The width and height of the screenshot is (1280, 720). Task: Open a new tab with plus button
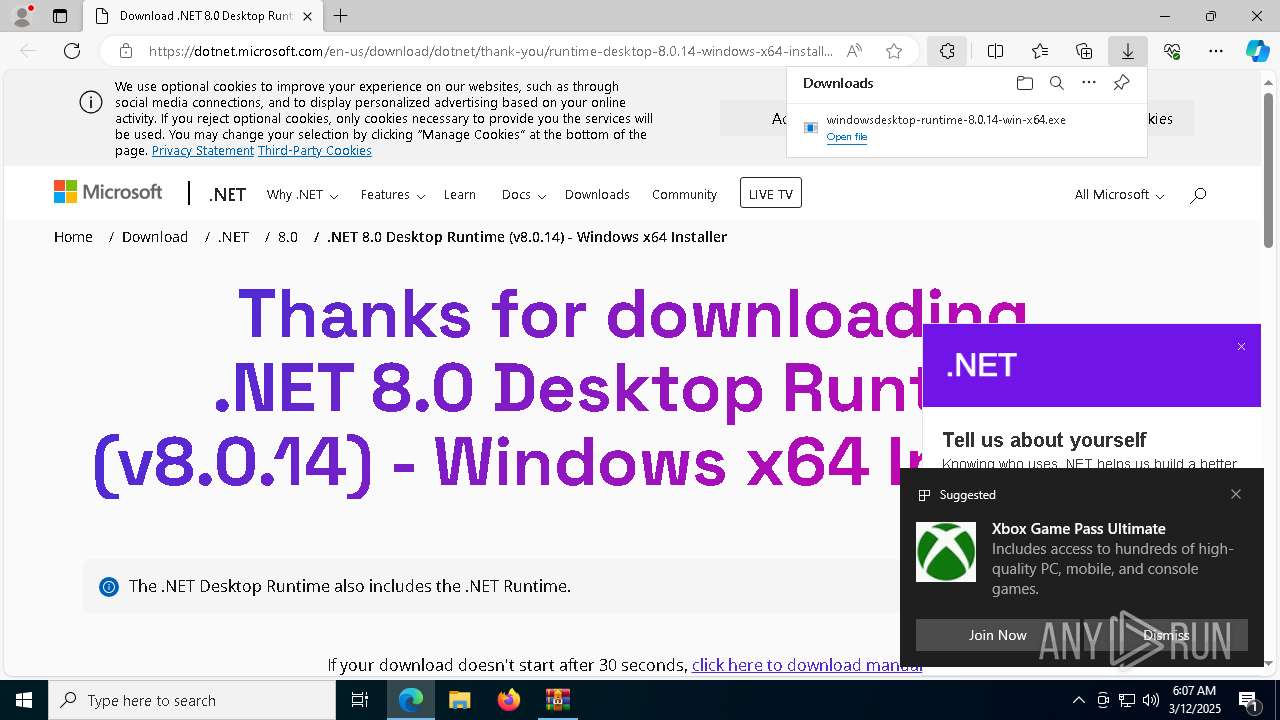tap(341, 16)
